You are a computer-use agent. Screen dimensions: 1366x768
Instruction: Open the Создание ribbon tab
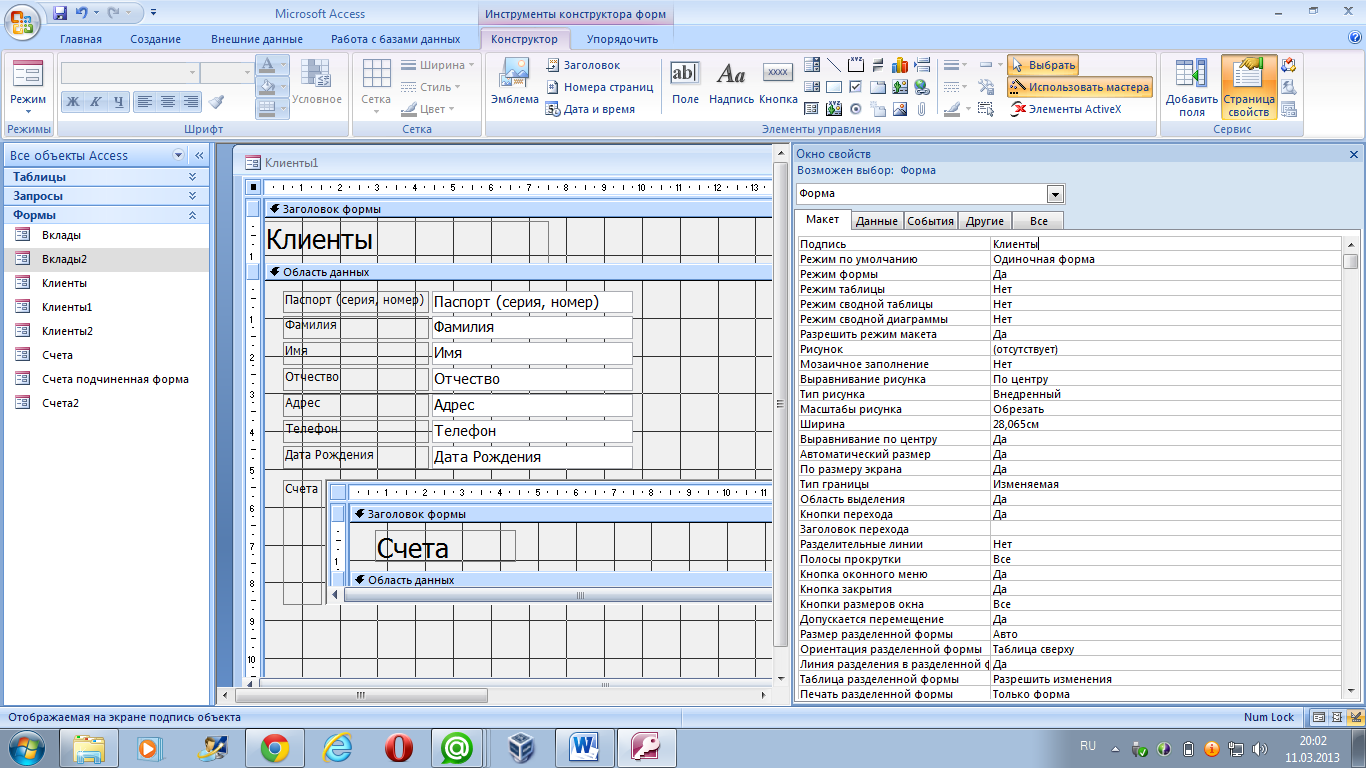(156, 39)
